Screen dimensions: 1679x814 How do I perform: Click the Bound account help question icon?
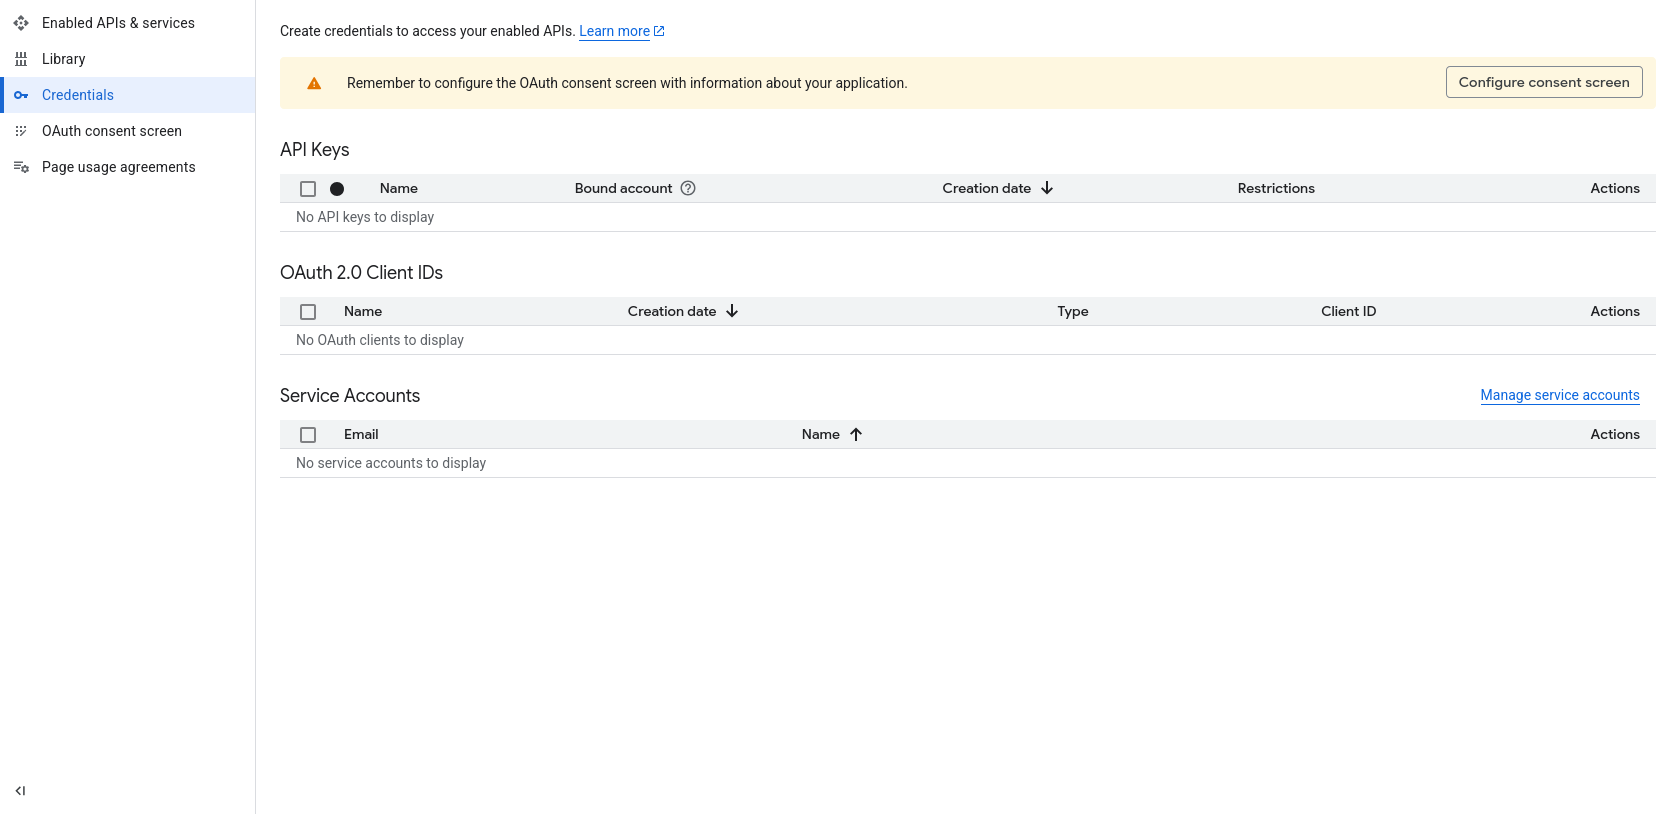click(688, 188)
